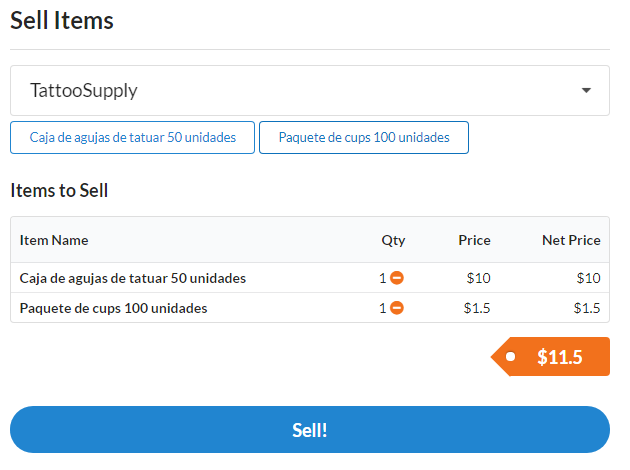
Task: Click the blue Sell! button
Action: (x=310, y=430)
